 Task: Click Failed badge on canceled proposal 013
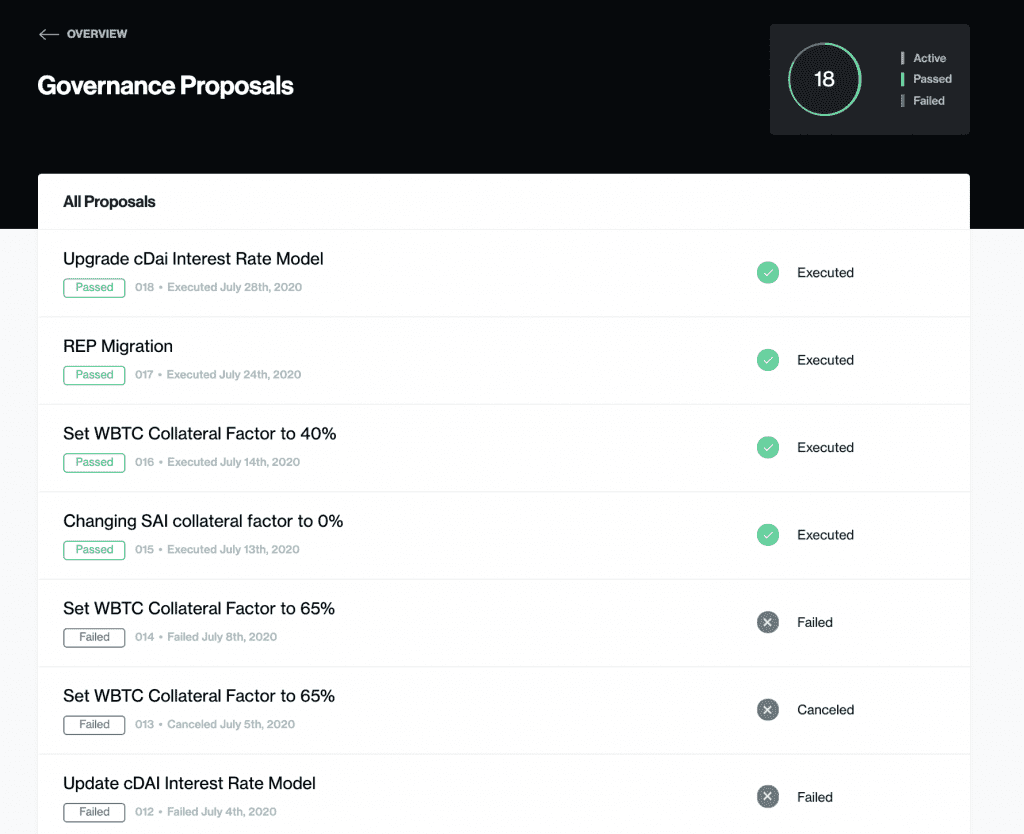94,724
